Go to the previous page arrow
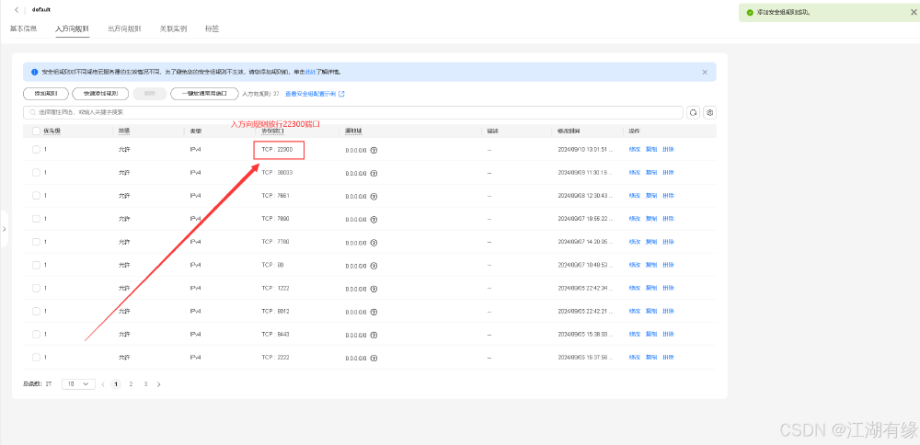Image resolution: width=920 pixels, height=445 pixels. [x=103, y=384]
